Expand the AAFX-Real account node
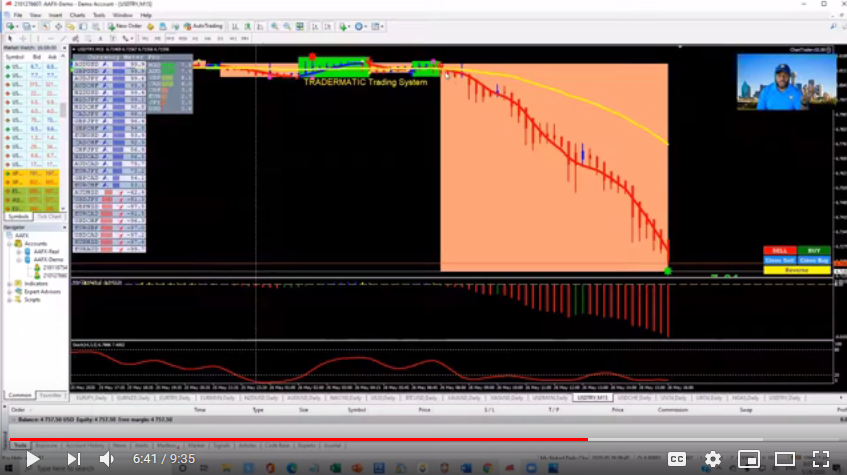 pyautogui.click(x=19, y=252)
